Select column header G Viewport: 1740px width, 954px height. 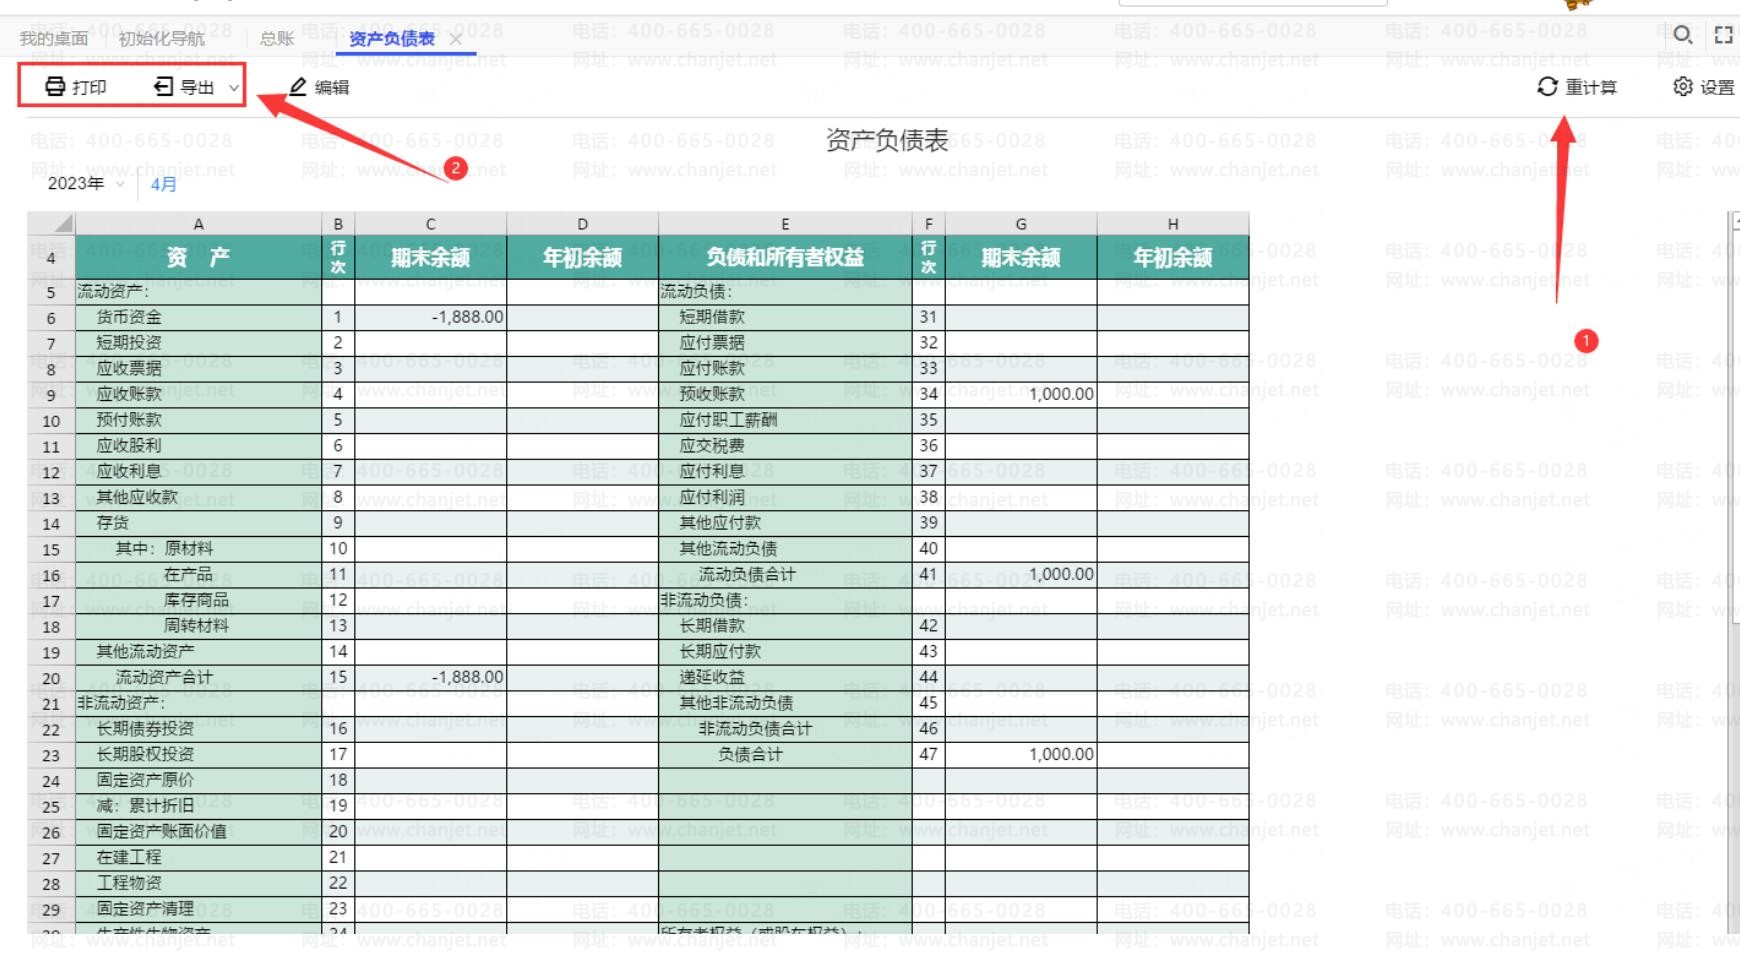click(1020, 224)
